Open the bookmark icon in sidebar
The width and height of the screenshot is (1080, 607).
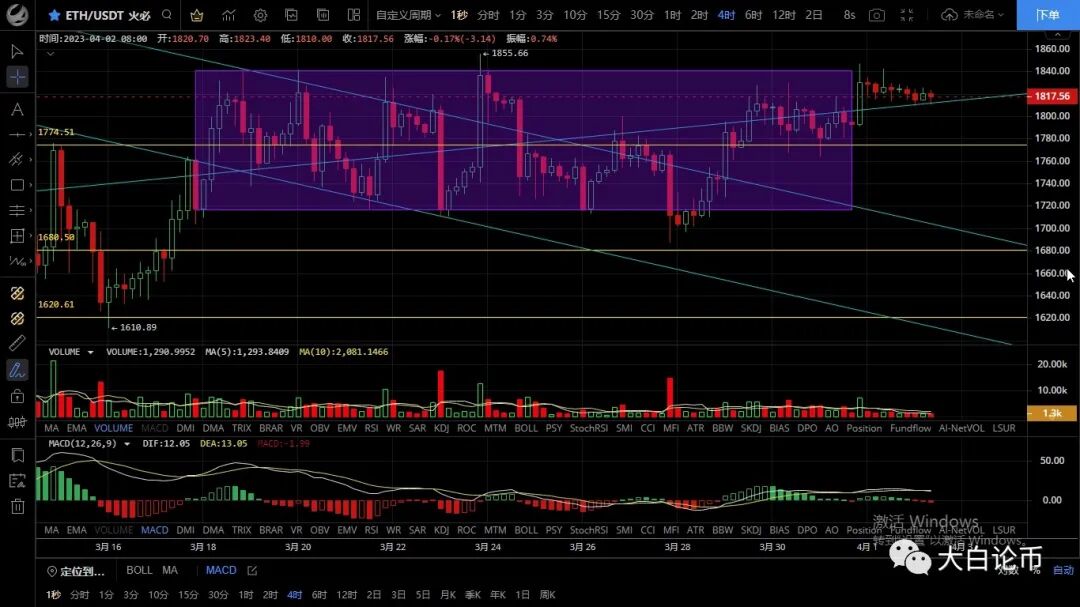point(17,455)
